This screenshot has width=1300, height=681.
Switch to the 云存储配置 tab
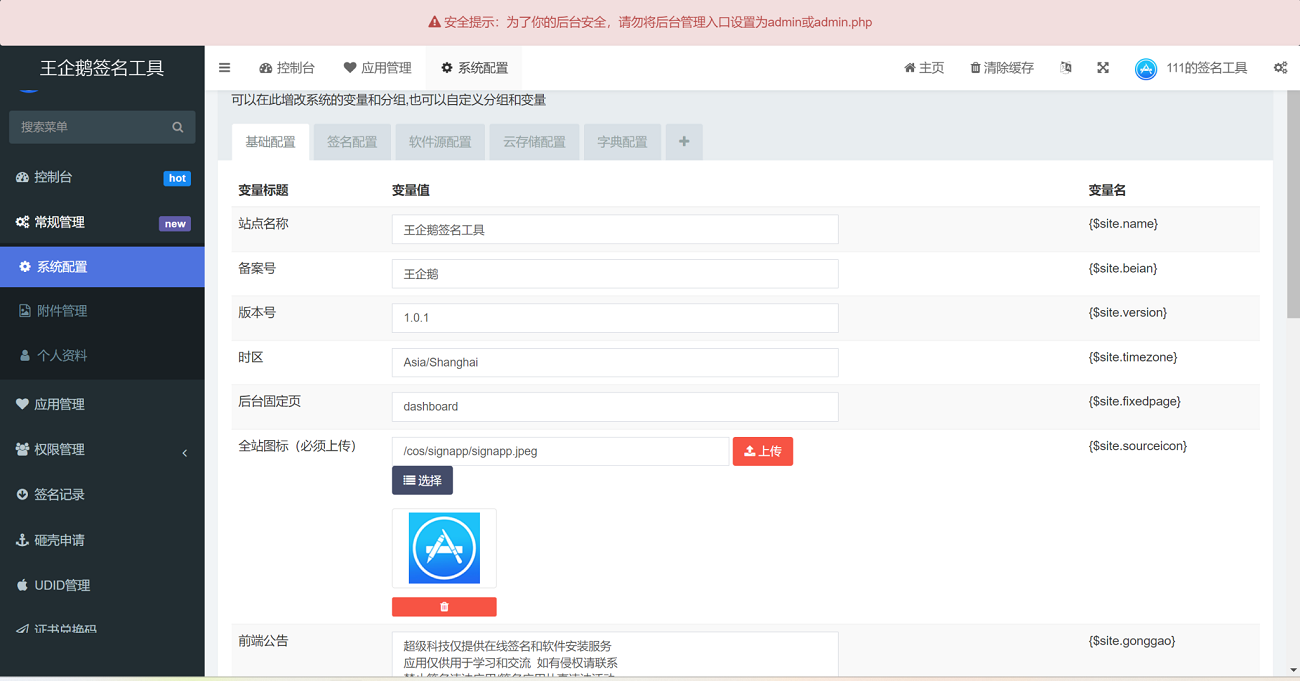click(x=534, y=142)
